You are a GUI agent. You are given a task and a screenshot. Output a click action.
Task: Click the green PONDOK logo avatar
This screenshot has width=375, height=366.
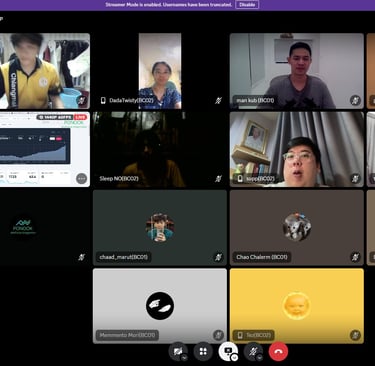[23, 227]
